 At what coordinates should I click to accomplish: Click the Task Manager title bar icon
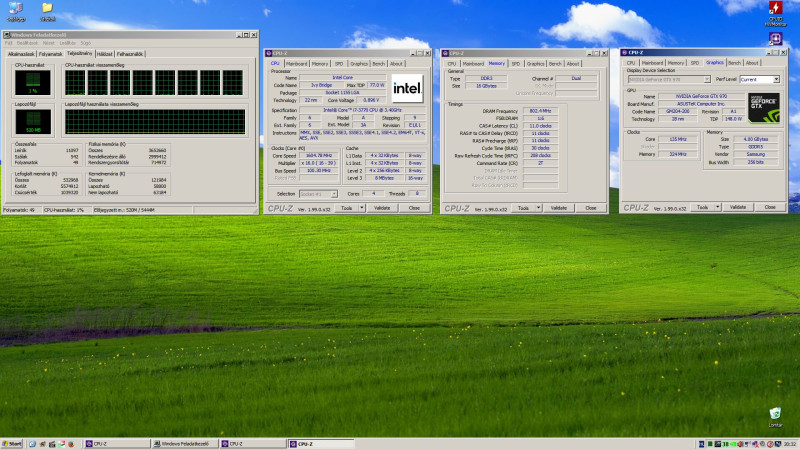pyautogui.click(x=7, y=35)
